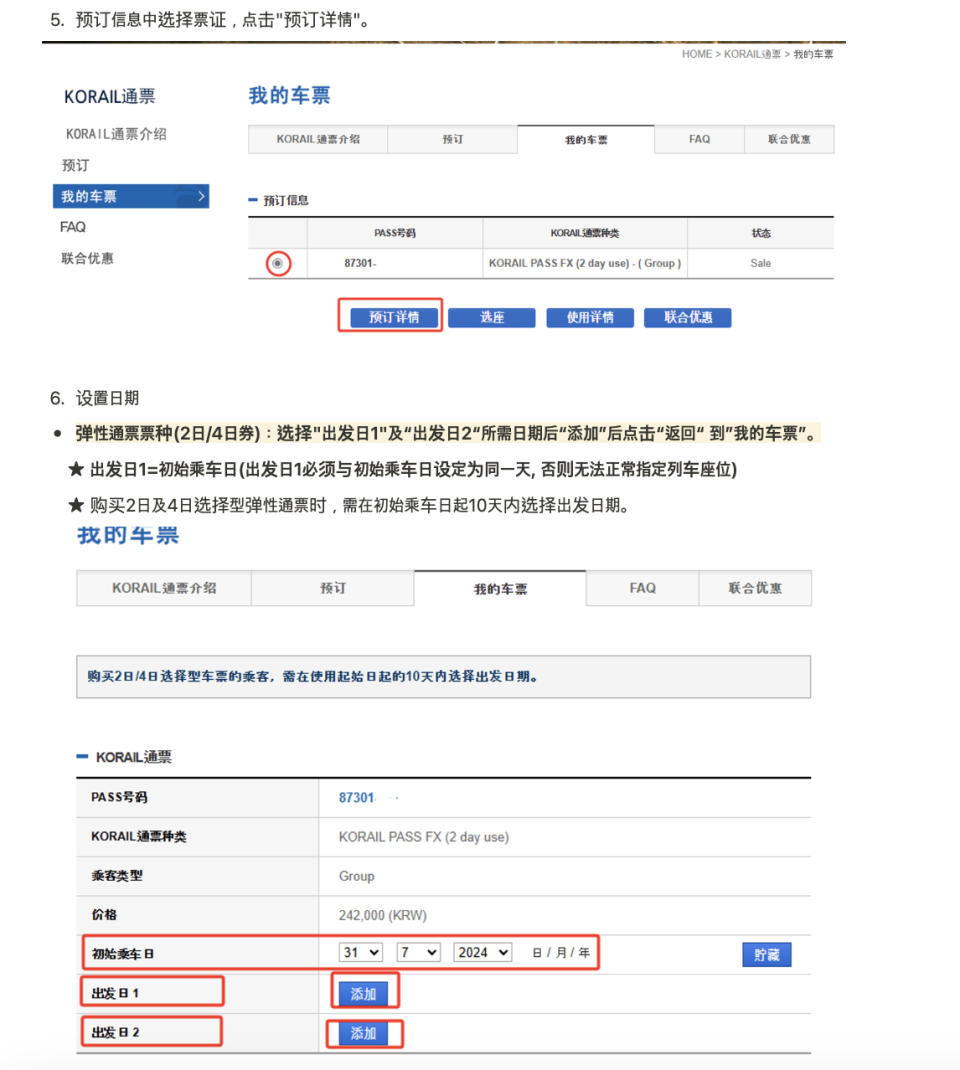Image resolution: width=960 pixels, height=1070 pixels.
Task: Click the 'KORAIL通票' sidebar title
Action: click(x=110, y=97)
